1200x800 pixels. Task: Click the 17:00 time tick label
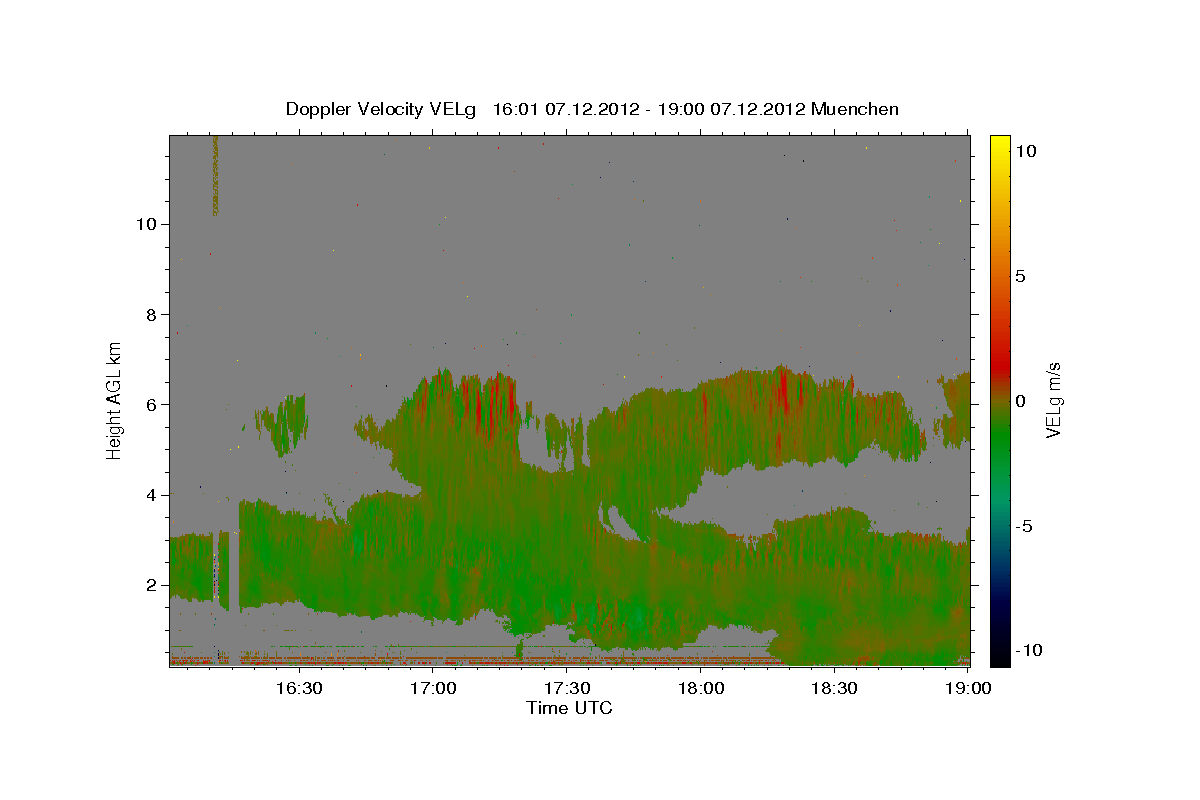point(434,688)
